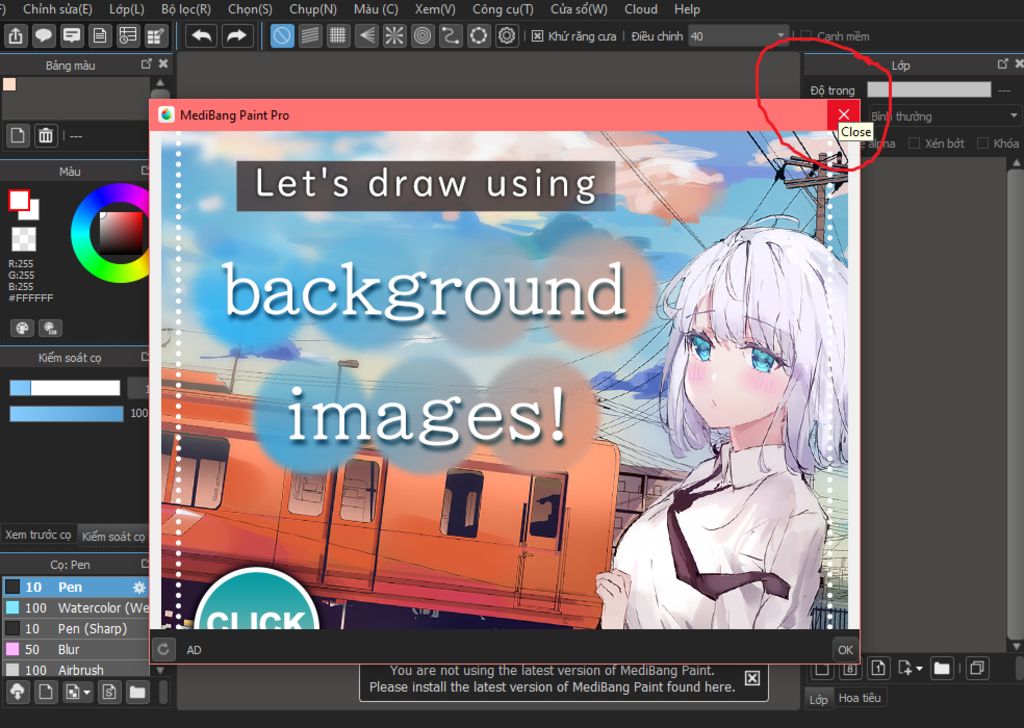Image resolution: width=1024 pixels, height=728 pixels.
Task: Click the CLICK button in the ad
Action: point(257,599)
